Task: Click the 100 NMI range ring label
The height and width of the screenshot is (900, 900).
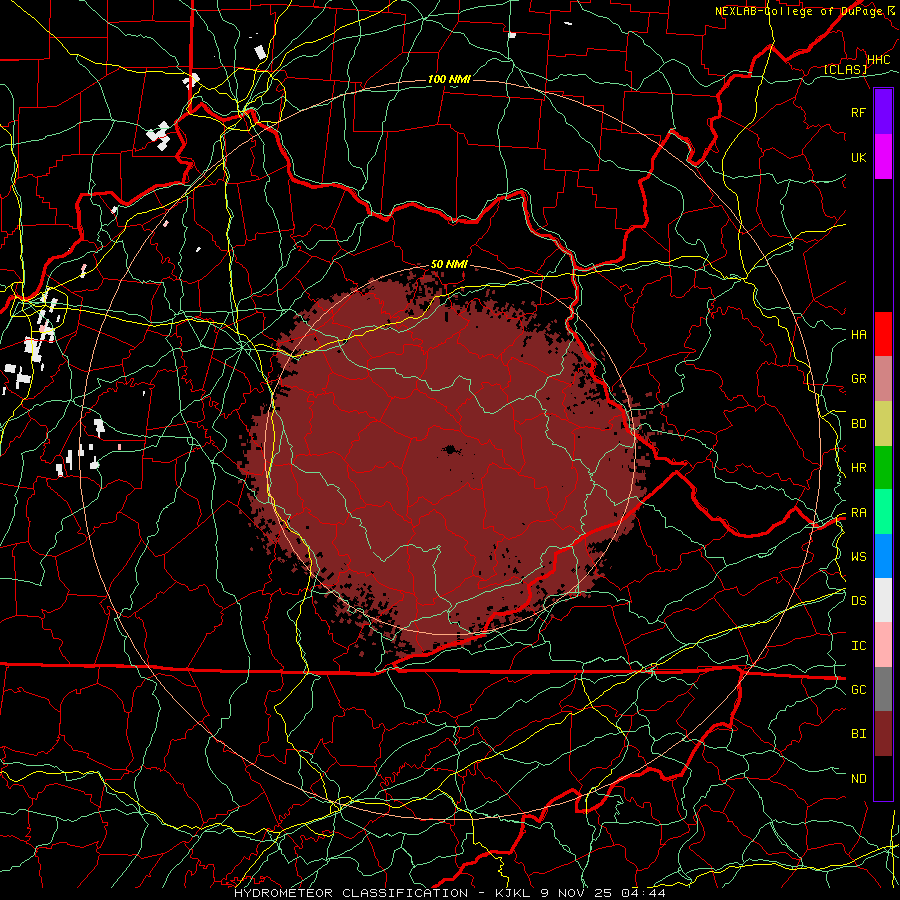Action: click(449, 79)
